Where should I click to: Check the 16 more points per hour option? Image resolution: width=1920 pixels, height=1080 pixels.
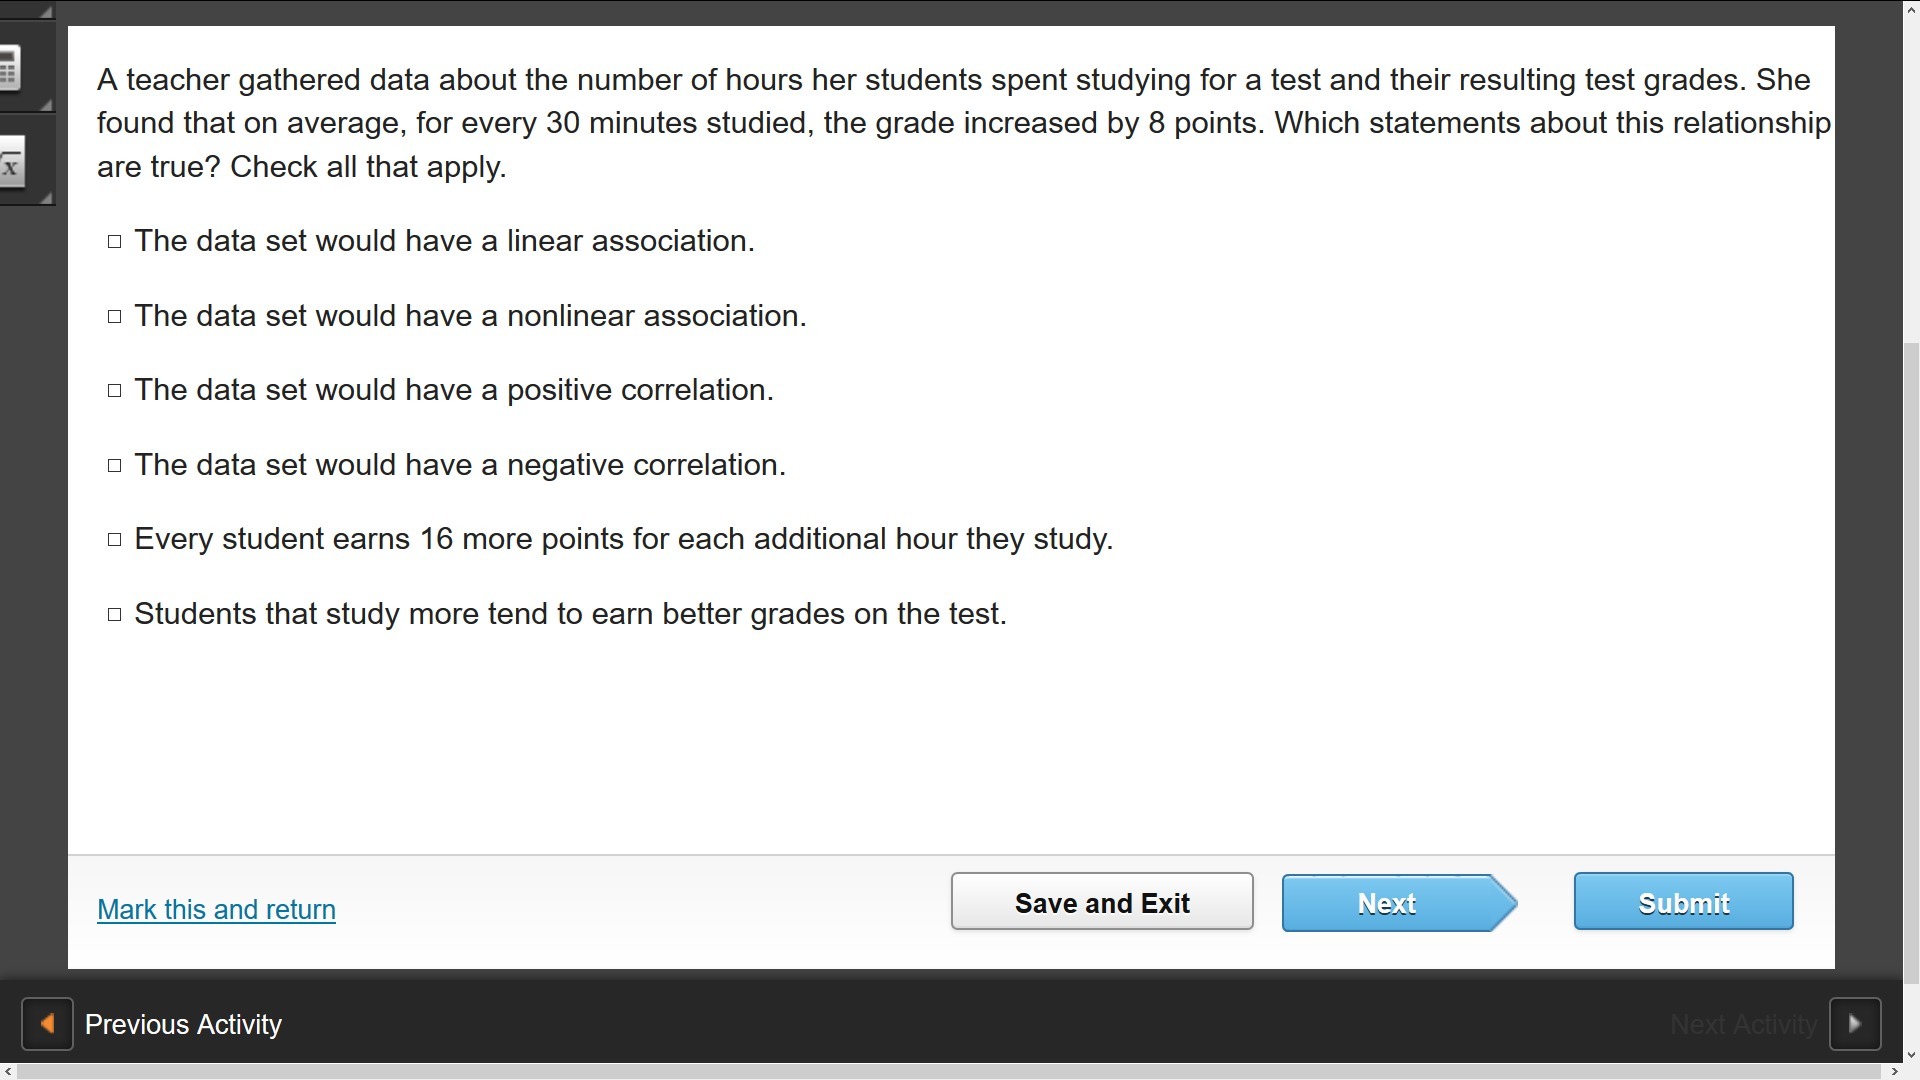pyautogui.click(x=115, y=539)
